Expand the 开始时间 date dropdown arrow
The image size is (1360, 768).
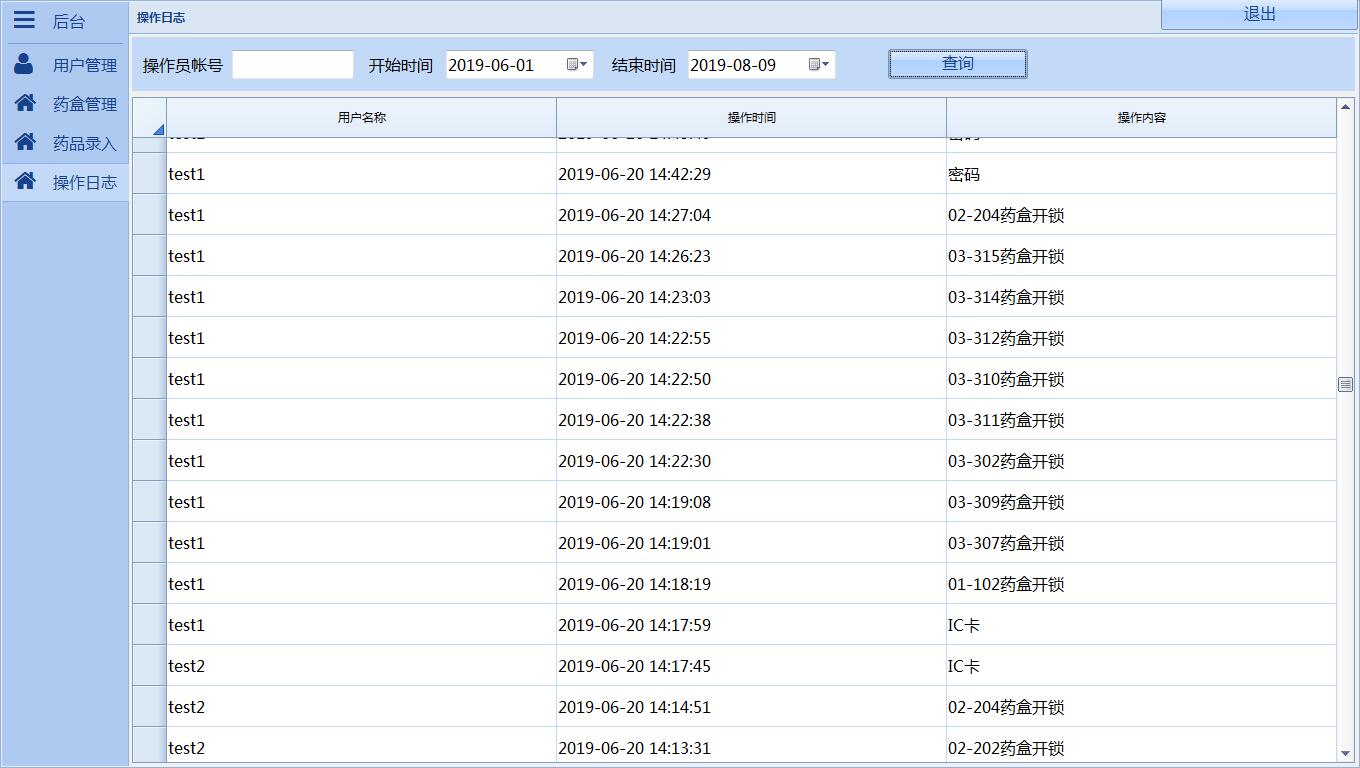[x=584, y=65]
